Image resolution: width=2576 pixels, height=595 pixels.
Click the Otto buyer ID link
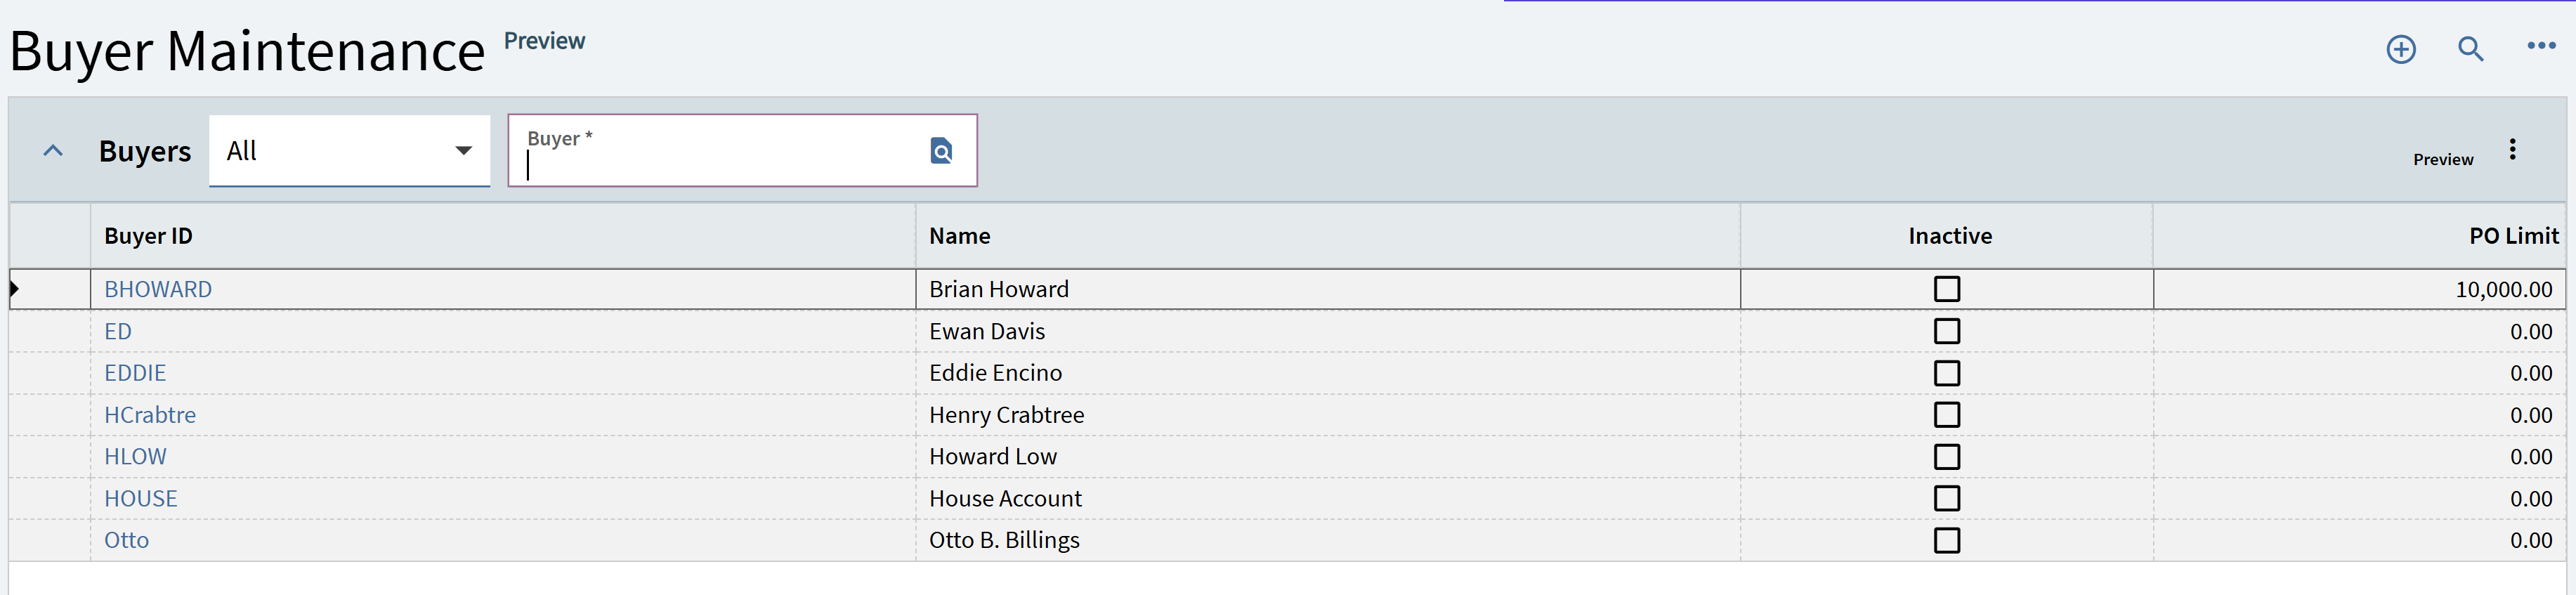pyautogui.click(x=127, y=540)
